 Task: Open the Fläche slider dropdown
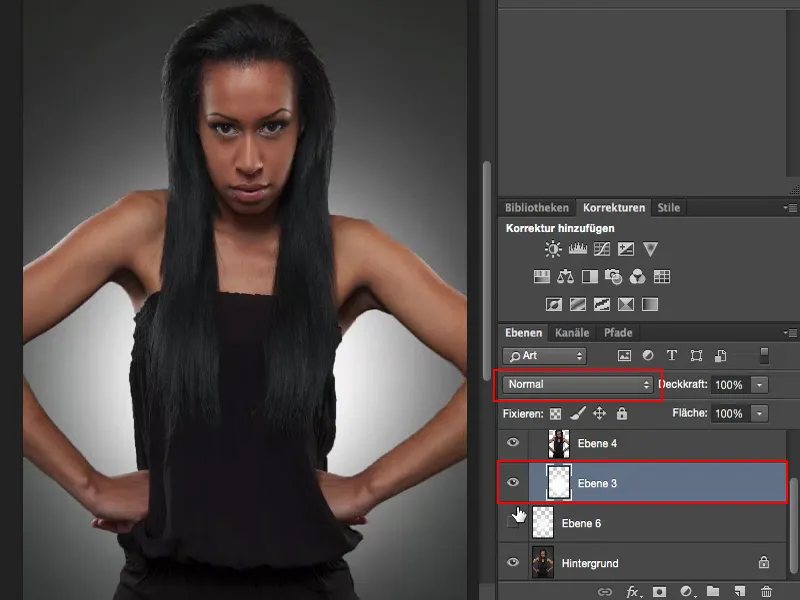pos(760,413)
